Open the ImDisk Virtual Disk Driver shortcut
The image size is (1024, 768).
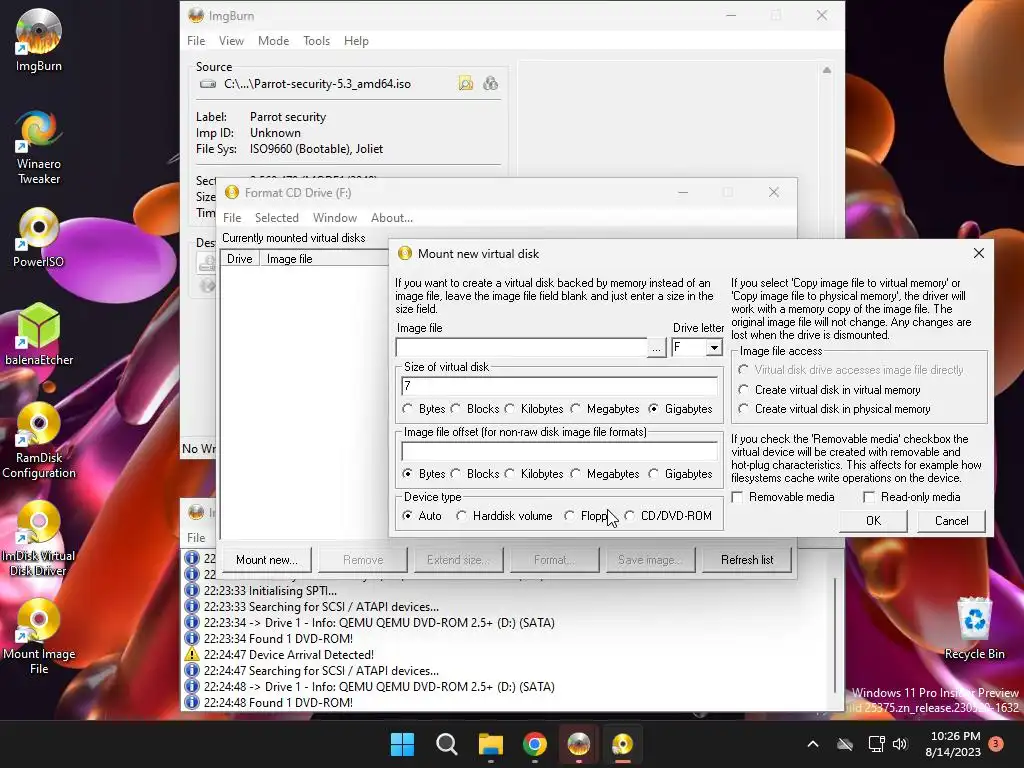[39, 538]
